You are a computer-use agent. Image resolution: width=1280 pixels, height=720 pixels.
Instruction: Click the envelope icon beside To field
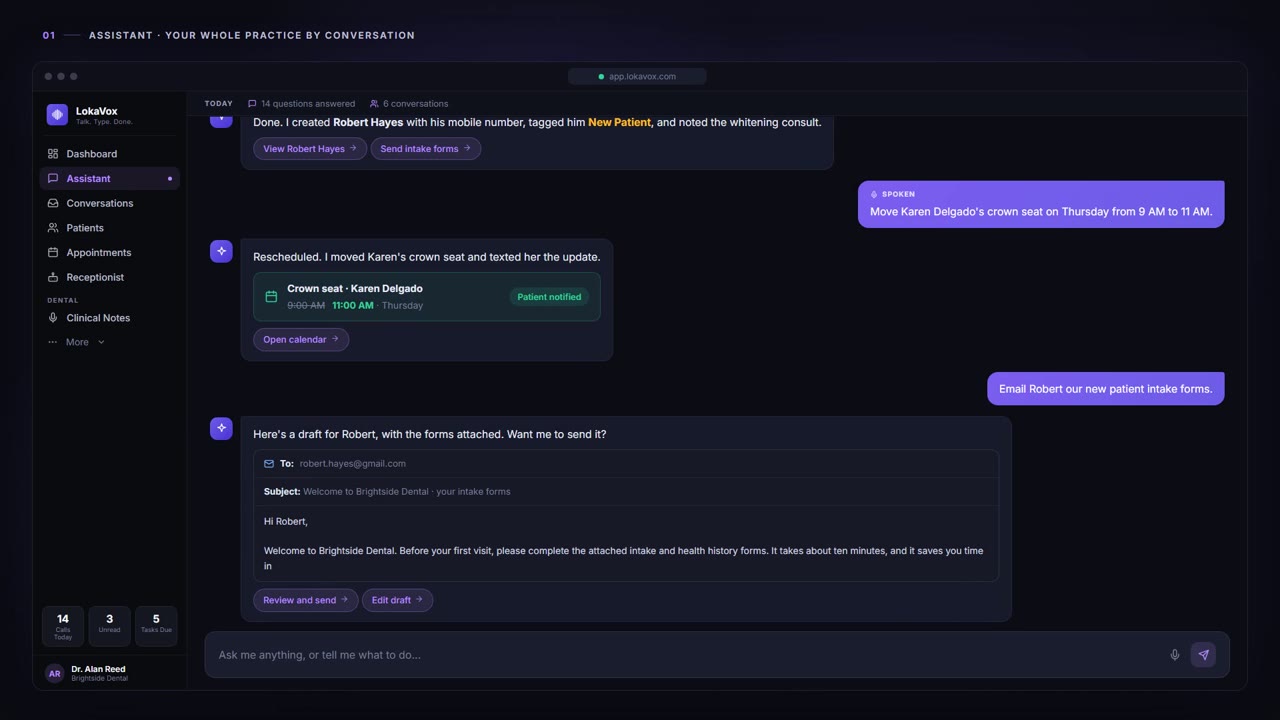[269, 464]
